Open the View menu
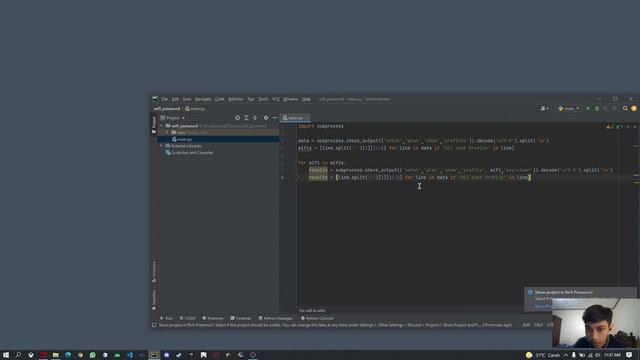Screen dimensions: 640x360 187,99
